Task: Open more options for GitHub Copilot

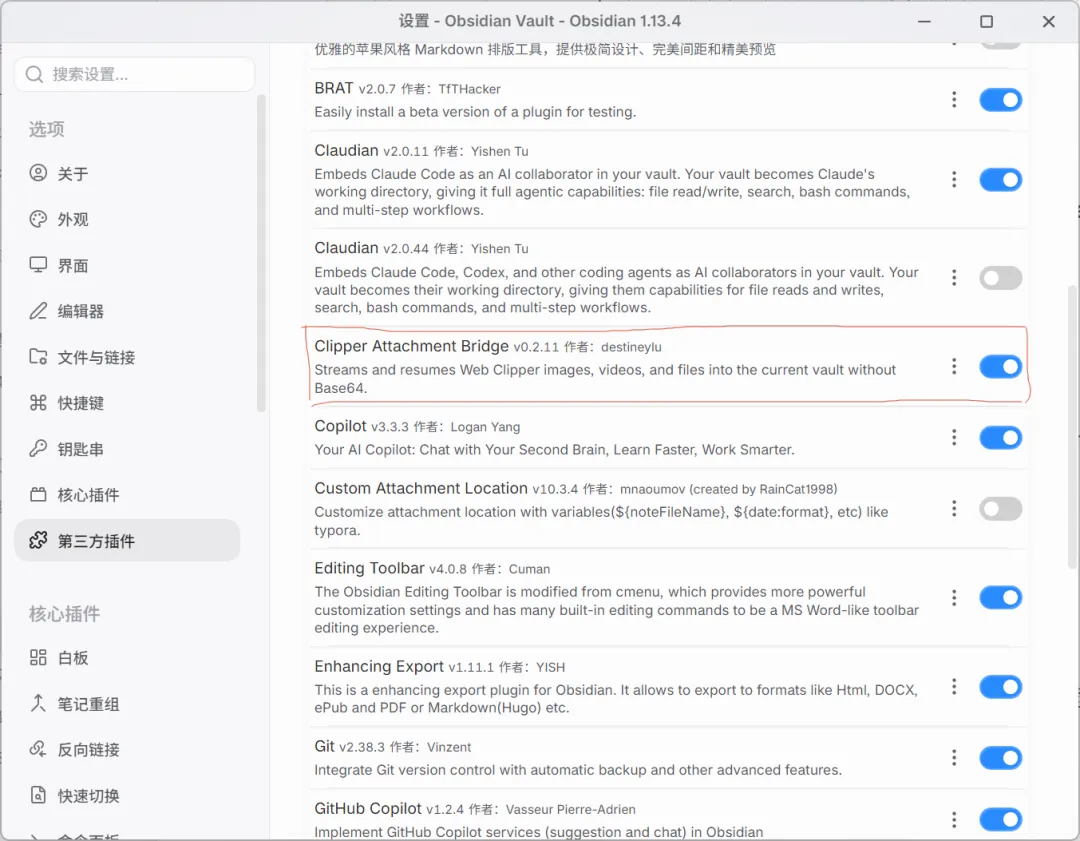Action: [954, 820]
